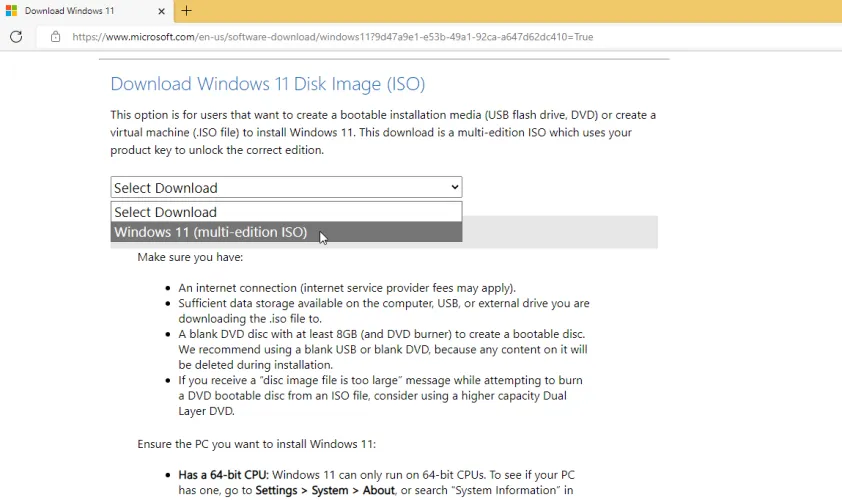Close the Download Windows 11 tab
This screenshot has width=842, height=500.
click(x=162, y=11)
